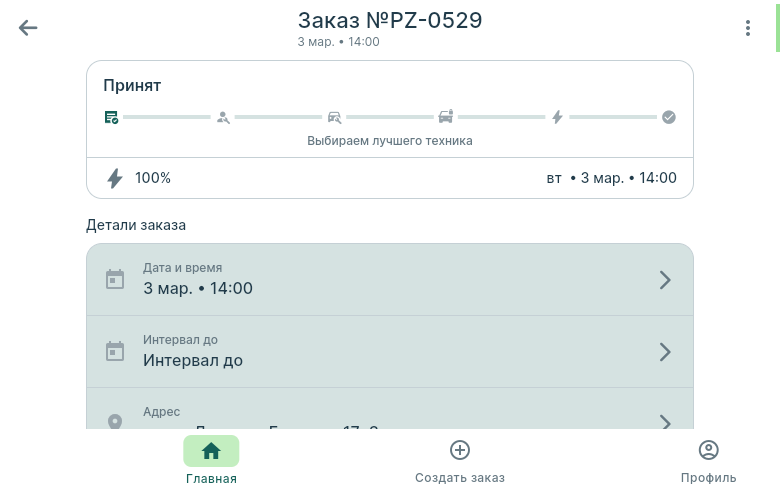Click the completed checkmark step icon
The height and width of the screenshot is (493, 780).
[669, 117]
